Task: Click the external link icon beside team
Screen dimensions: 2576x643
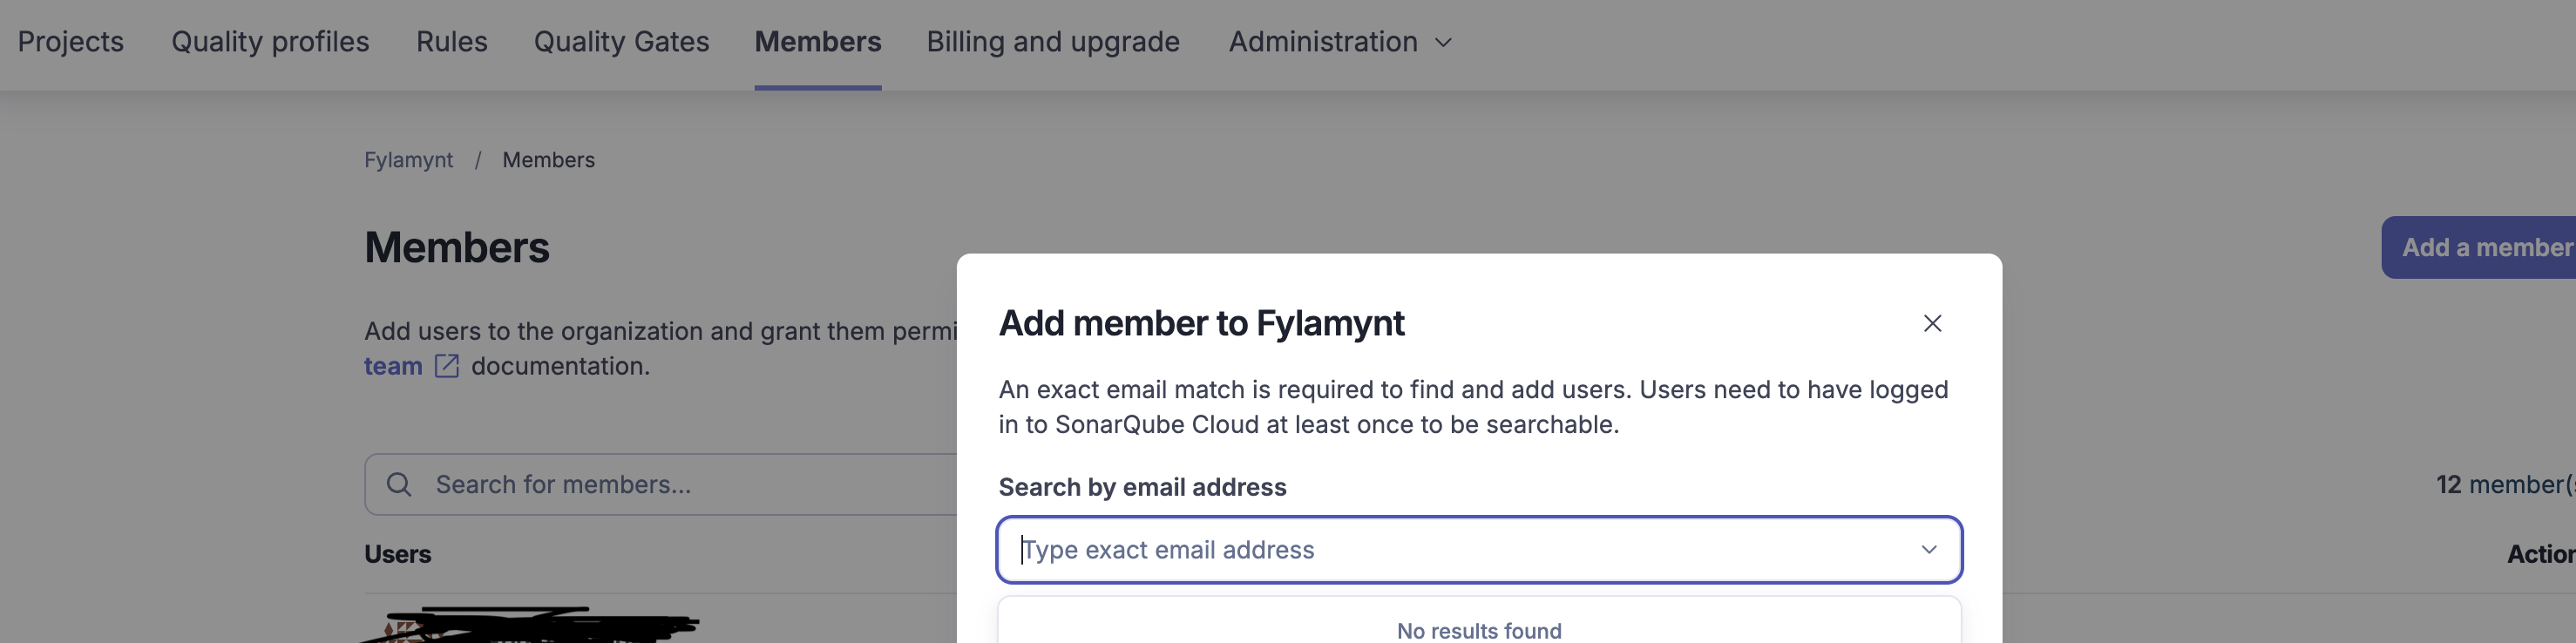Action: pyautogui.click(x=447, y=367)
